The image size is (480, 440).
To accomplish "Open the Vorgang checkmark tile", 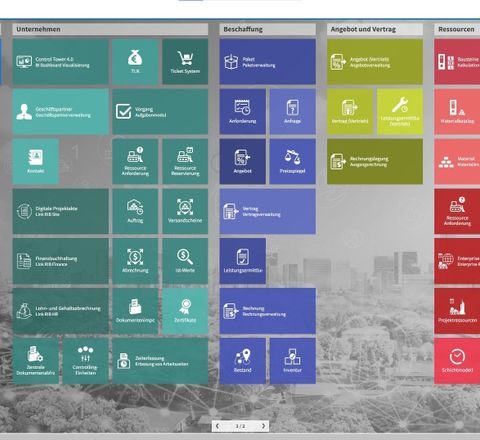I will pos(160,112).
